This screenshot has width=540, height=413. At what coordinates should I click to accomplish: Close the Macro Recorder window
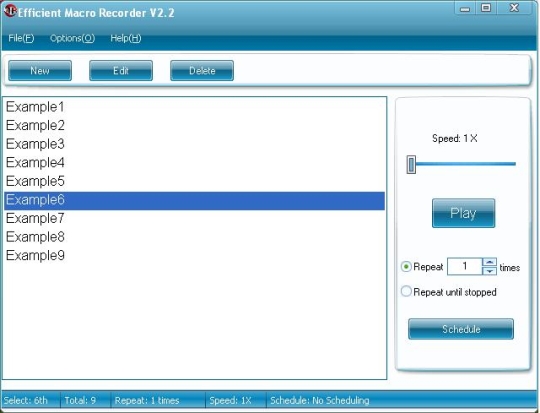pos(515,8)
